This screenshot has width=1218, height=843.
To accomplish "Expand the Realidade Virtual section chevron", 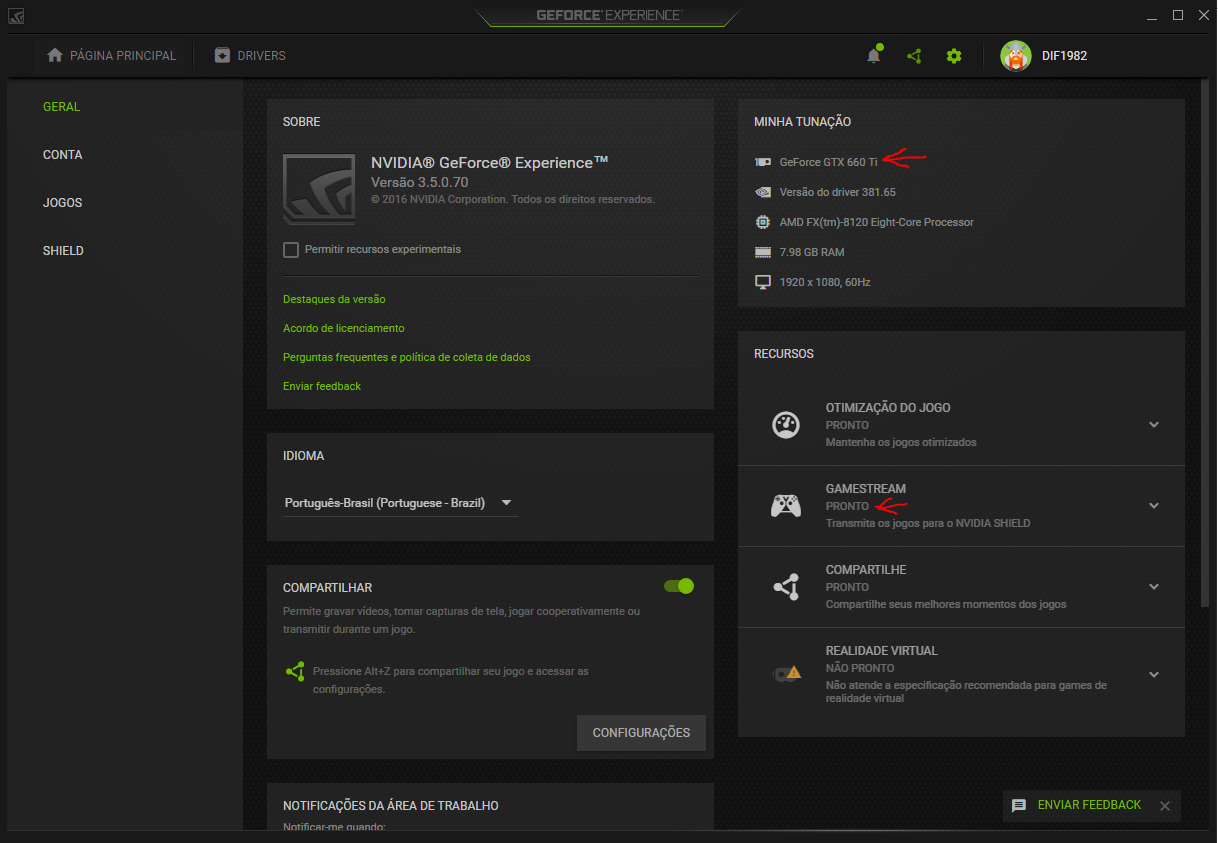I will pos(1154,674).
